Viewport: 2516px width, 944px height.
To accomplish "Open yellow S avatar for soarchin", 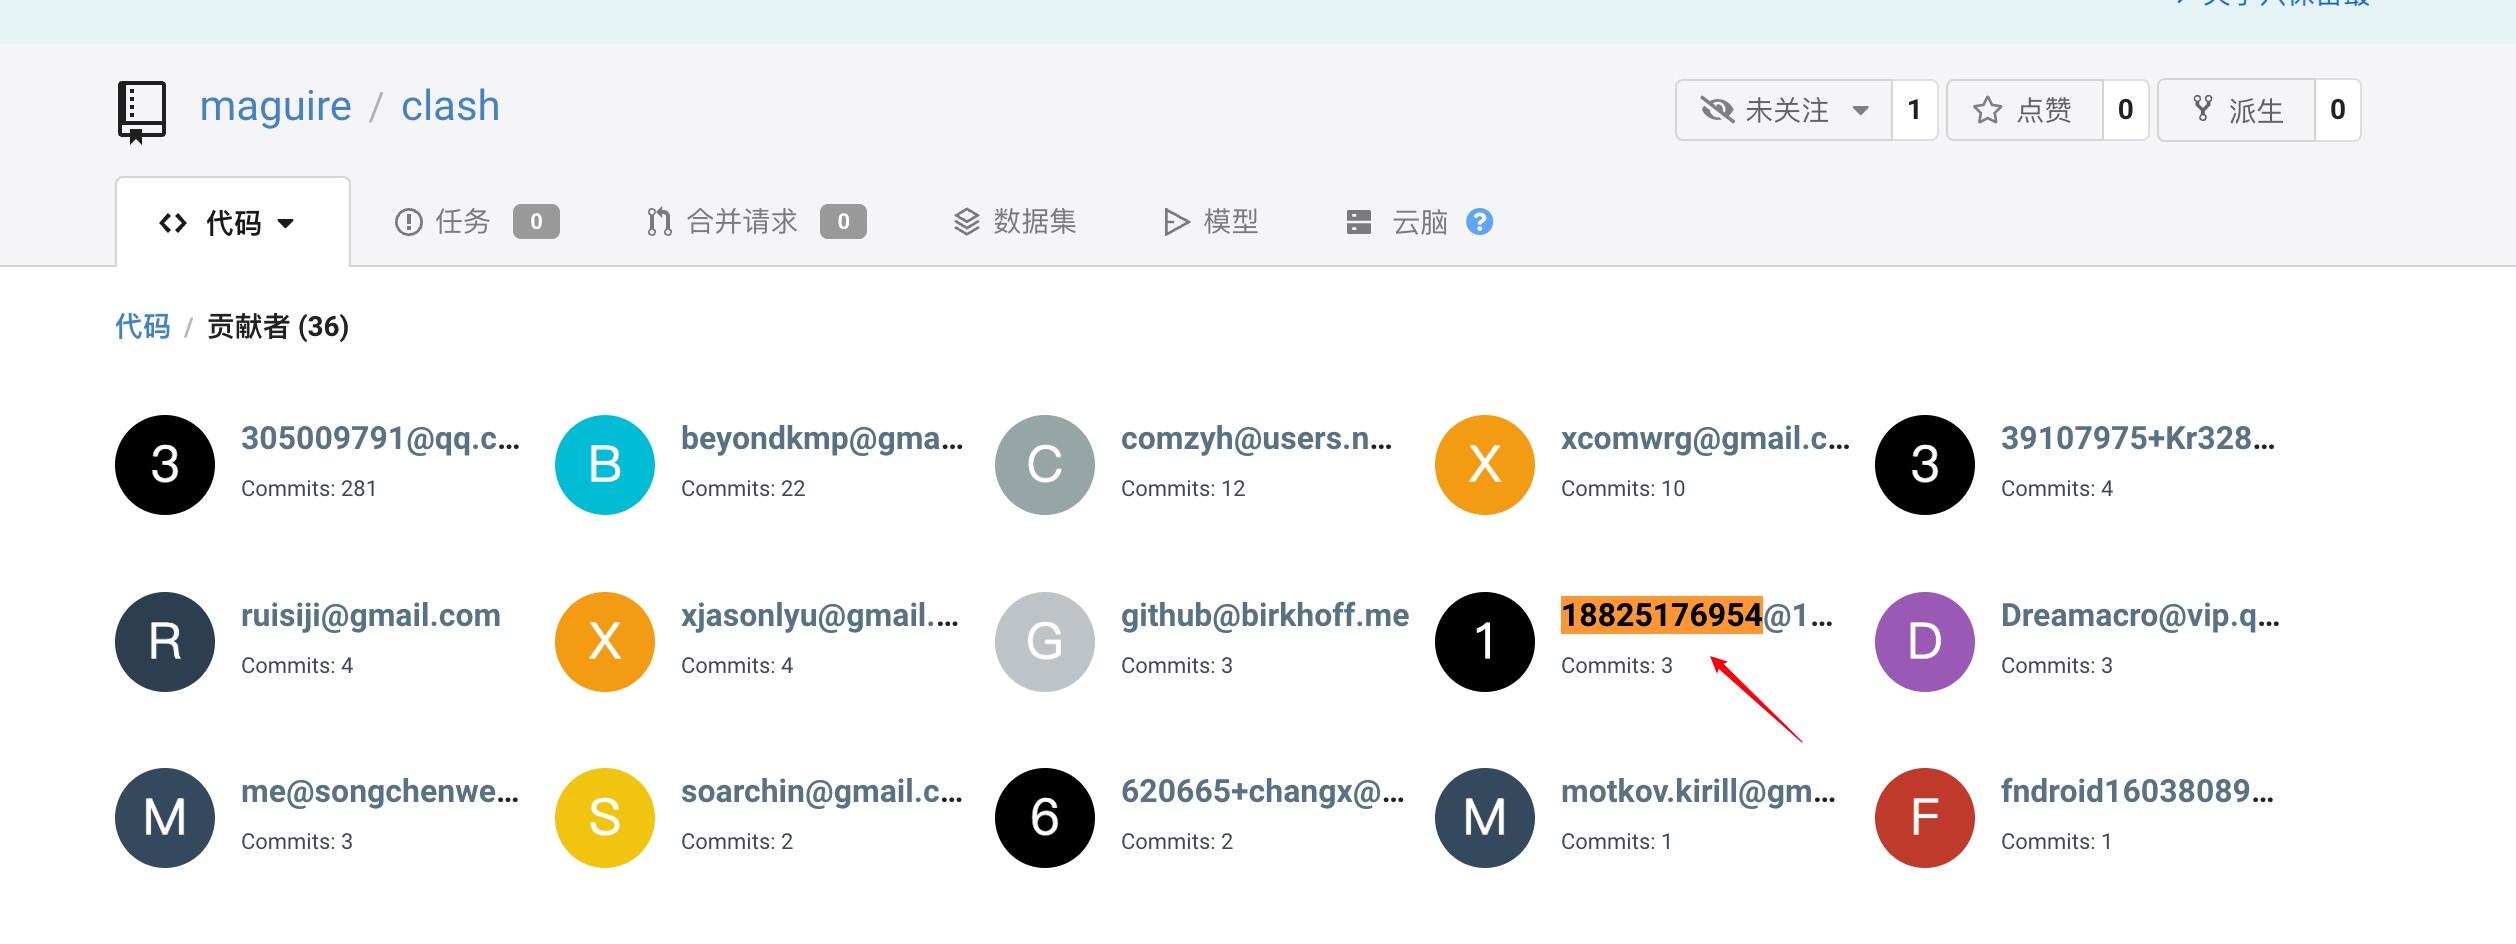I will click(605, 818).
